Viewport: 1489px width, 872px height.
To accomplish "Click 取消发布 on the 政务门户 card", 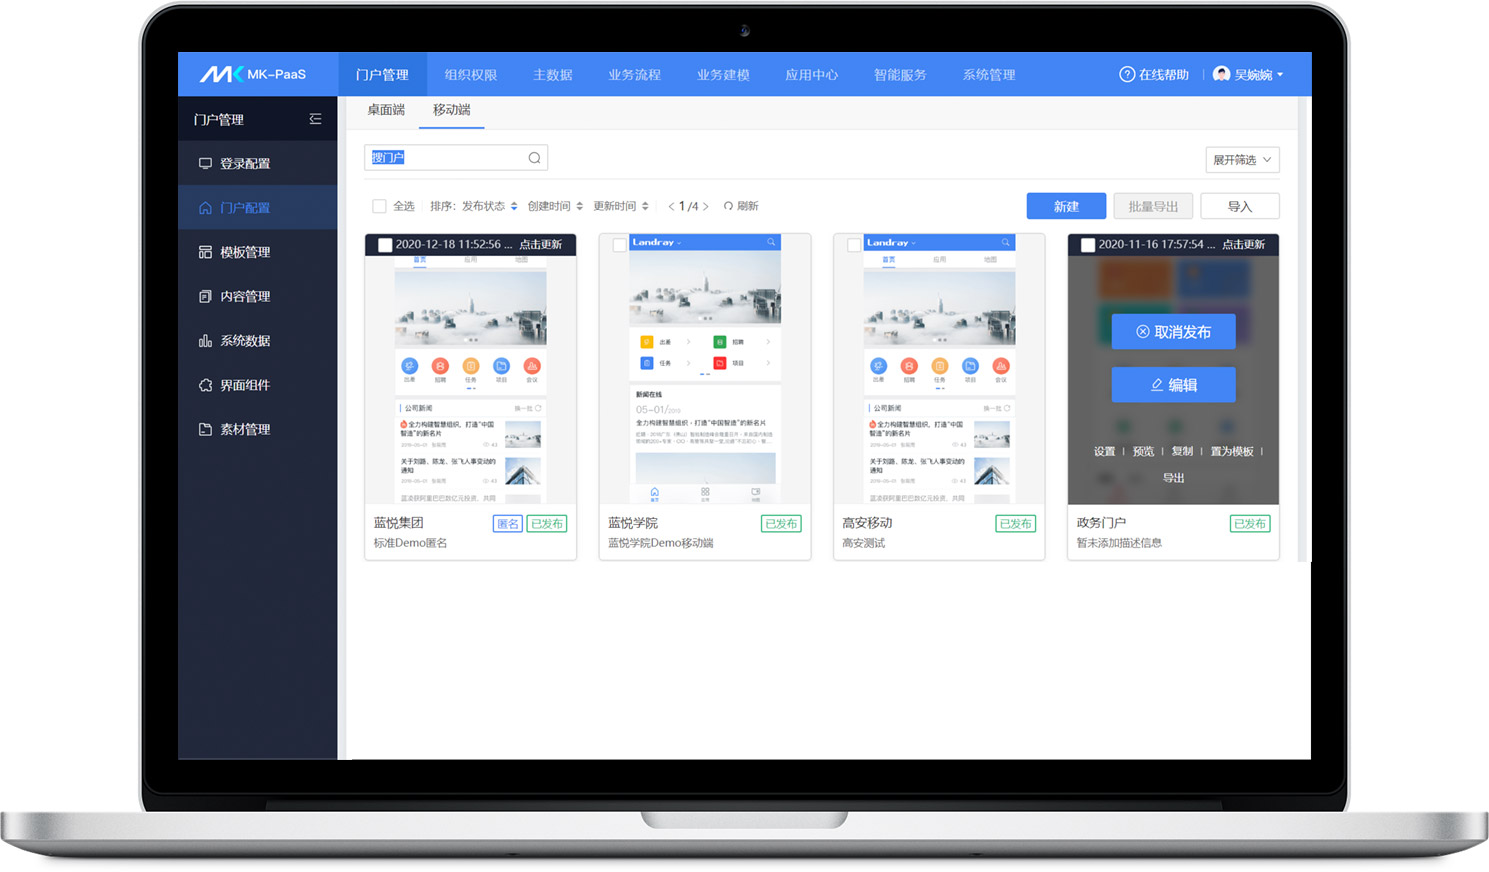I will [1173, 332].
